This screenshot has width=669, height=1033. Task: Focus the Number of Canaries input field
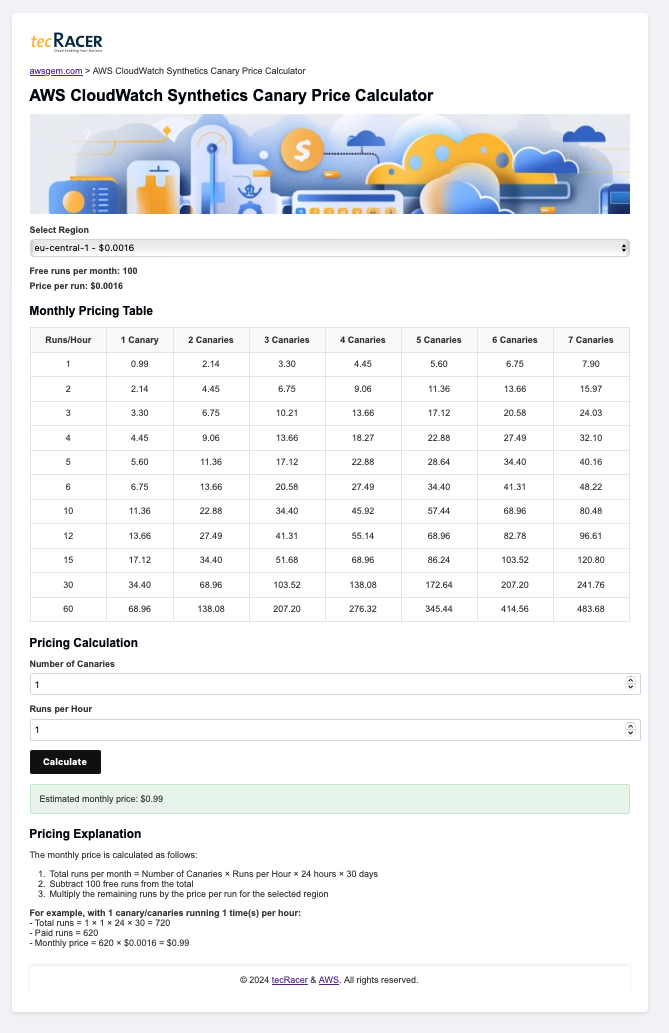pyautogui.click(x=335, y=684)
